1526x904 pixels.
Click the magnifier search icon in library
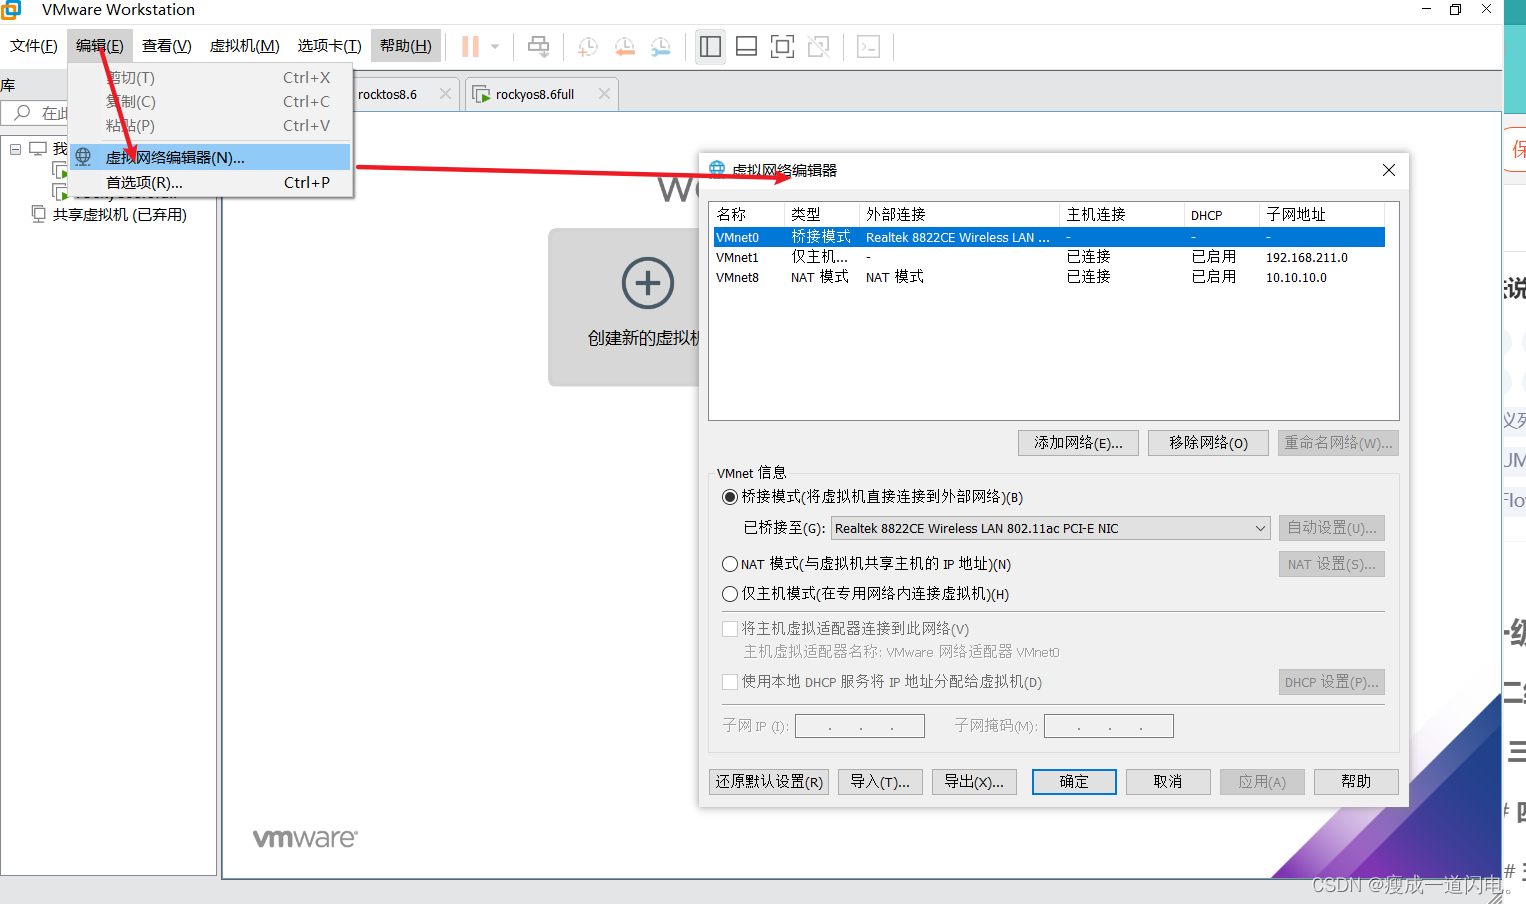point(22,113)
